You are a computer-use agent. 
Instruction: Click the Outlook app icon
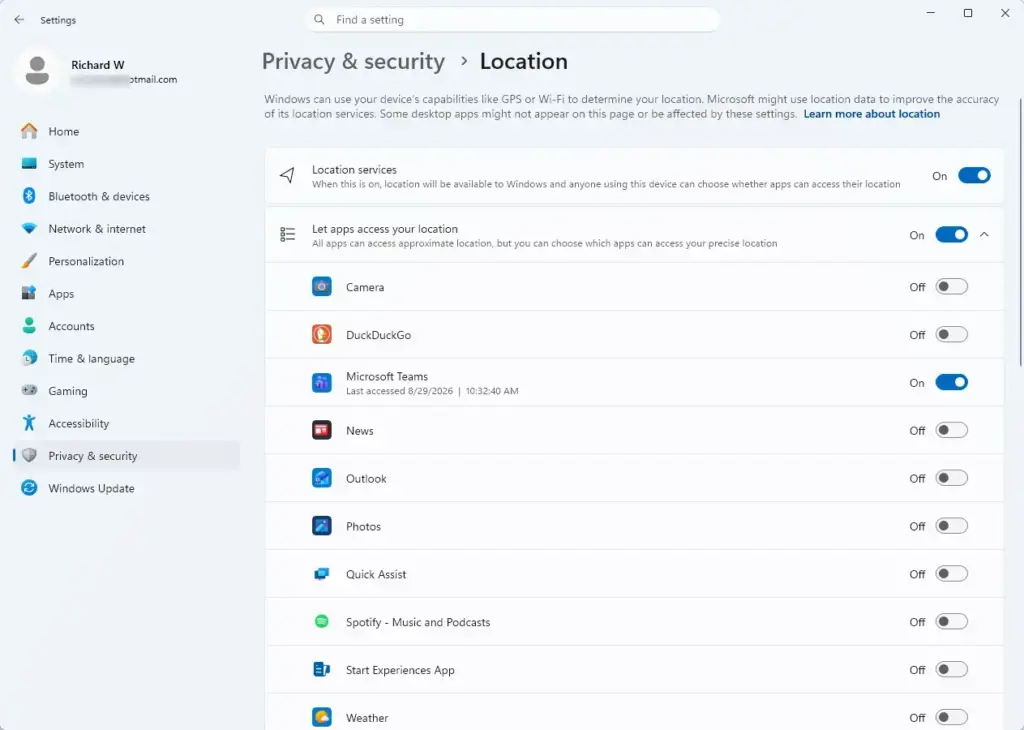pyautogui.click(x=321, y=478)
